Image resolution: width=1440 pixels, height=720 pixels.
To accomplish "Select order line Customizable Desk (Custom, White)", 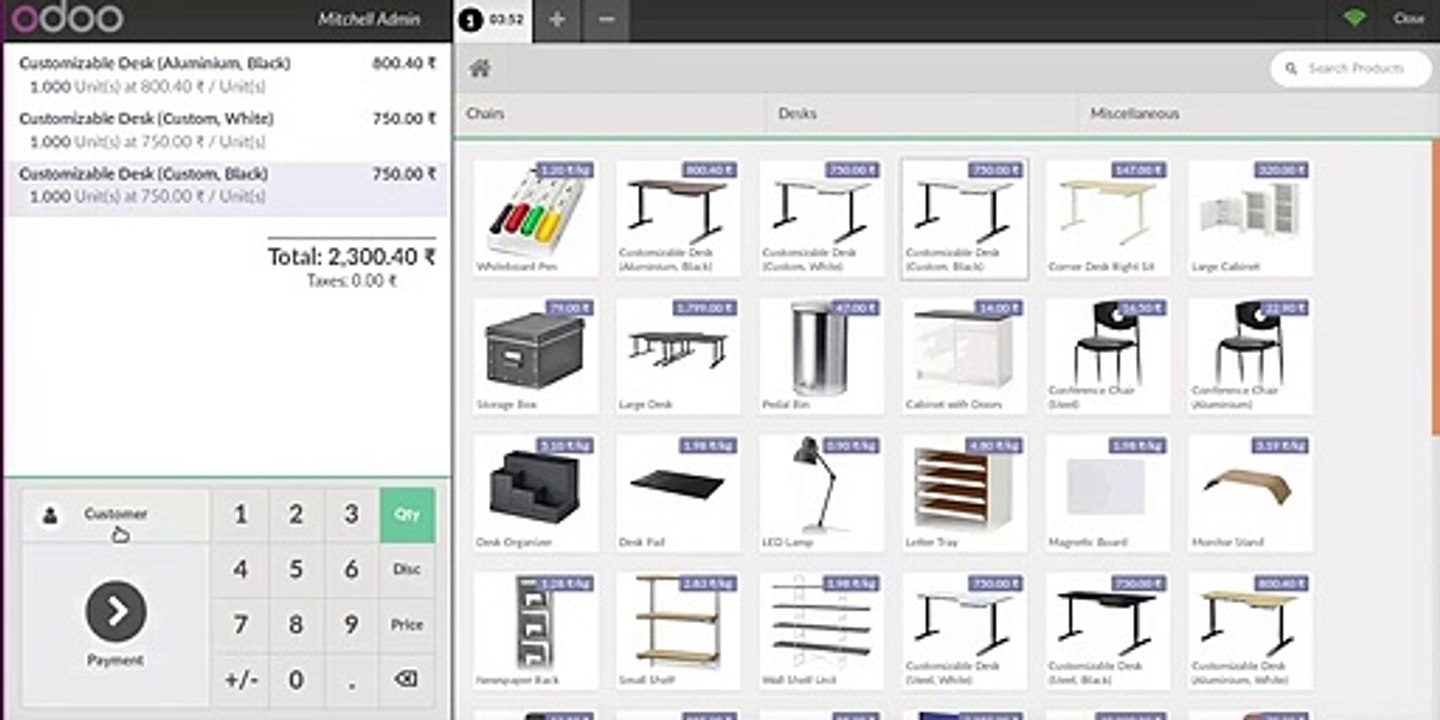I will pyautogui.click(x=227, y=130).
